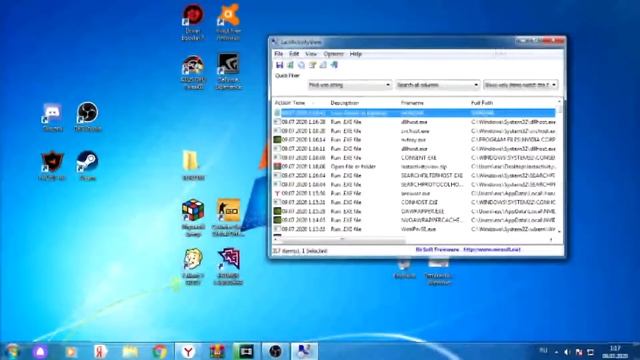Screen dimensions: 640x360
Task: Sort by the Filename column header
Action: point(433,103)
